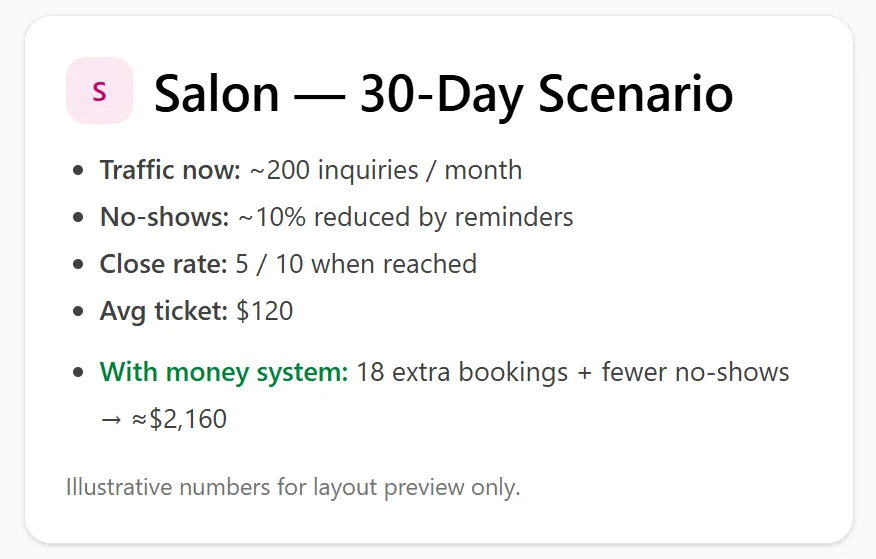This screenshot has height=559, width=876.
Task: Click the bullet beside Close rate
Action: click(78, 264)
